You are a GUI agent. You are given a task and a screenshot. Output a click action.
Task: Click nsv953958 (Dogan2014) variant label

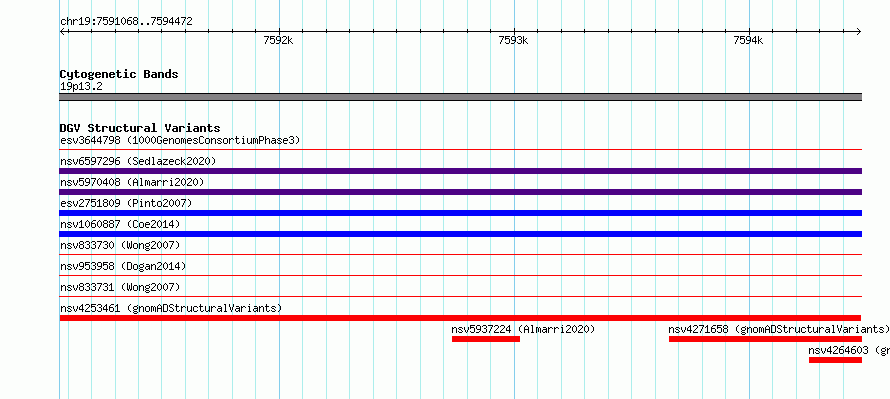click(123, 266)
